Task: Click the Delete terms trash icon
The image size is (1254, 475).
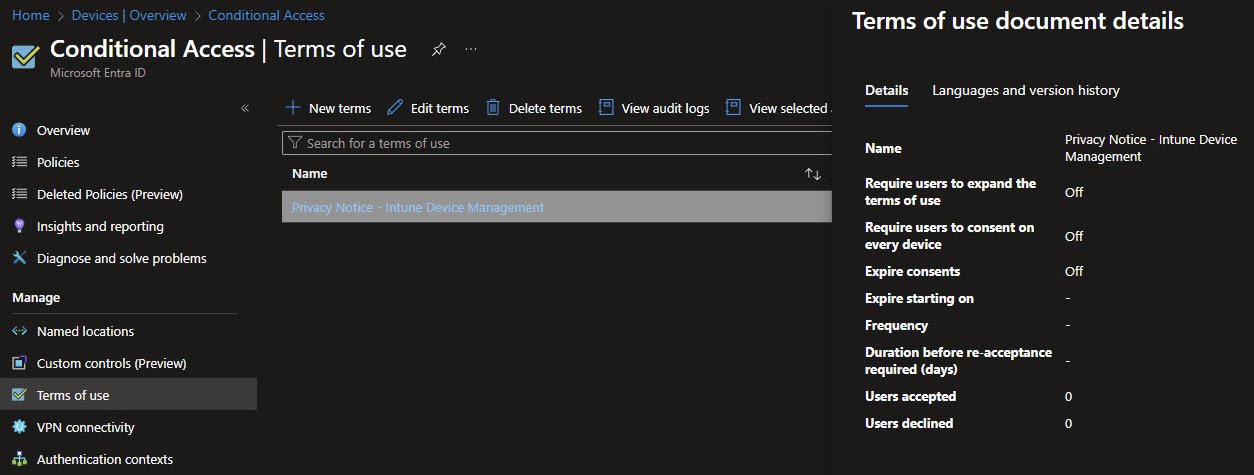Action: pos(492,108)
